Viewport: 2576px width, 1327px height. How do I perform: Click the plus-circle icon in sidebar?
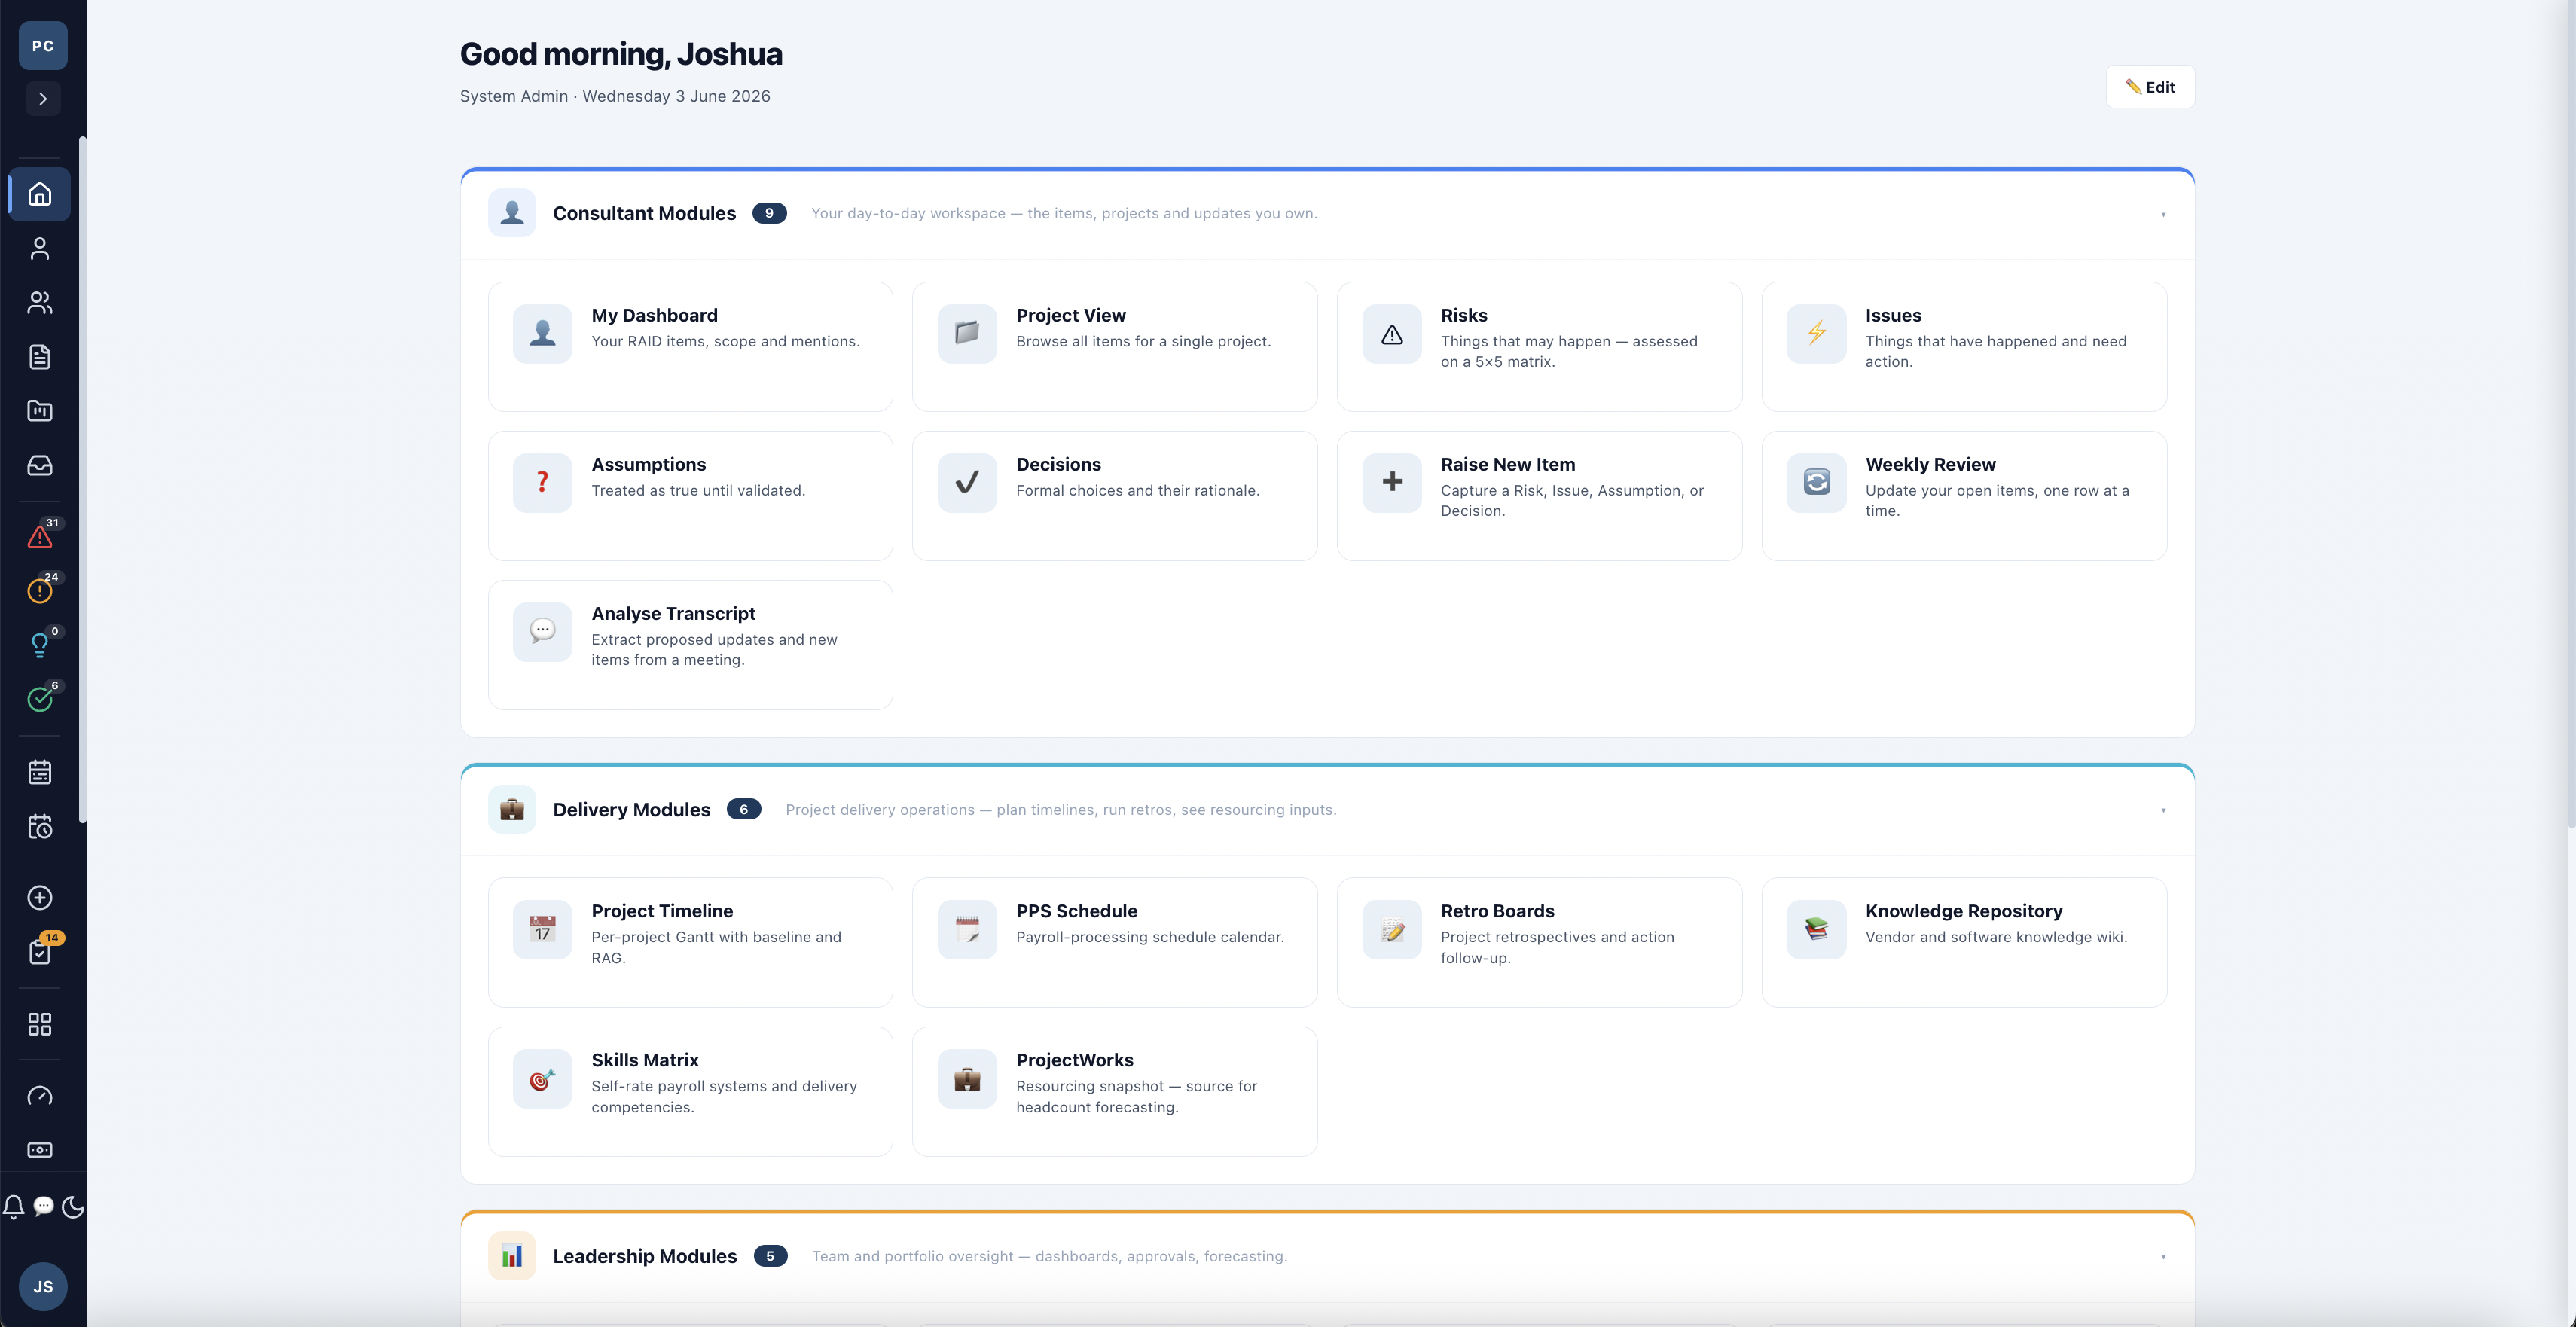coord(40,898)
